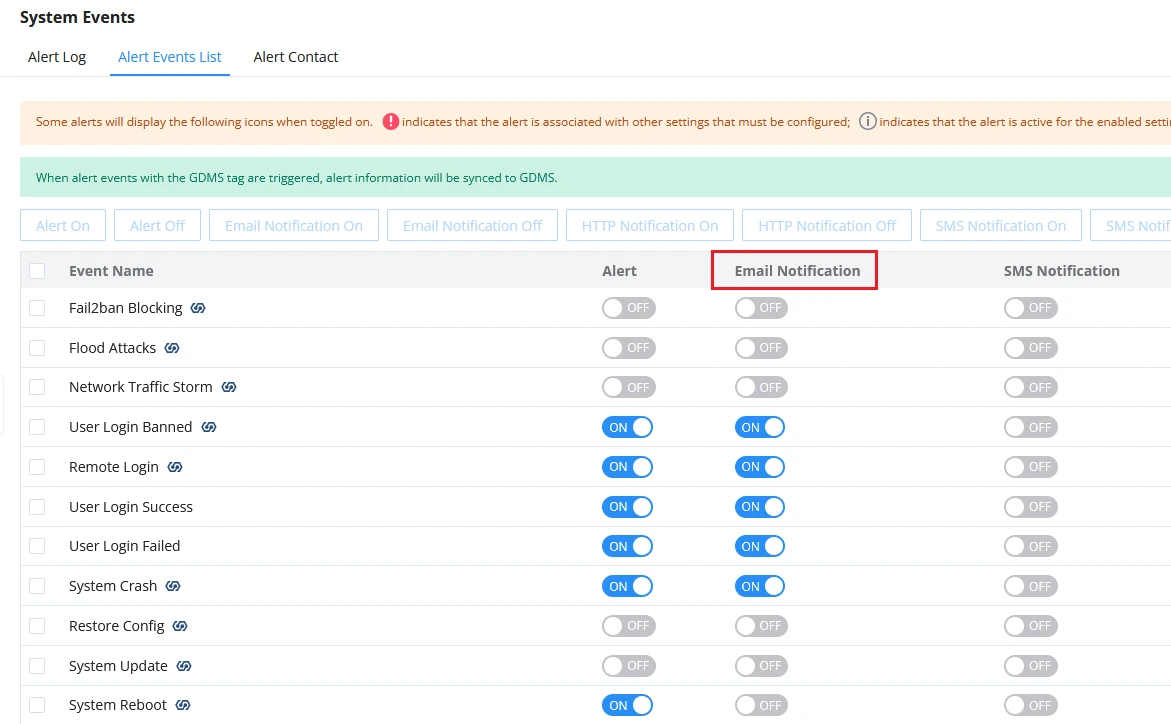The width and height of the screenshot is (1171, 724).
Task: Enable Alert toggle for Restore Config
Action: click(x=629, y=625)
